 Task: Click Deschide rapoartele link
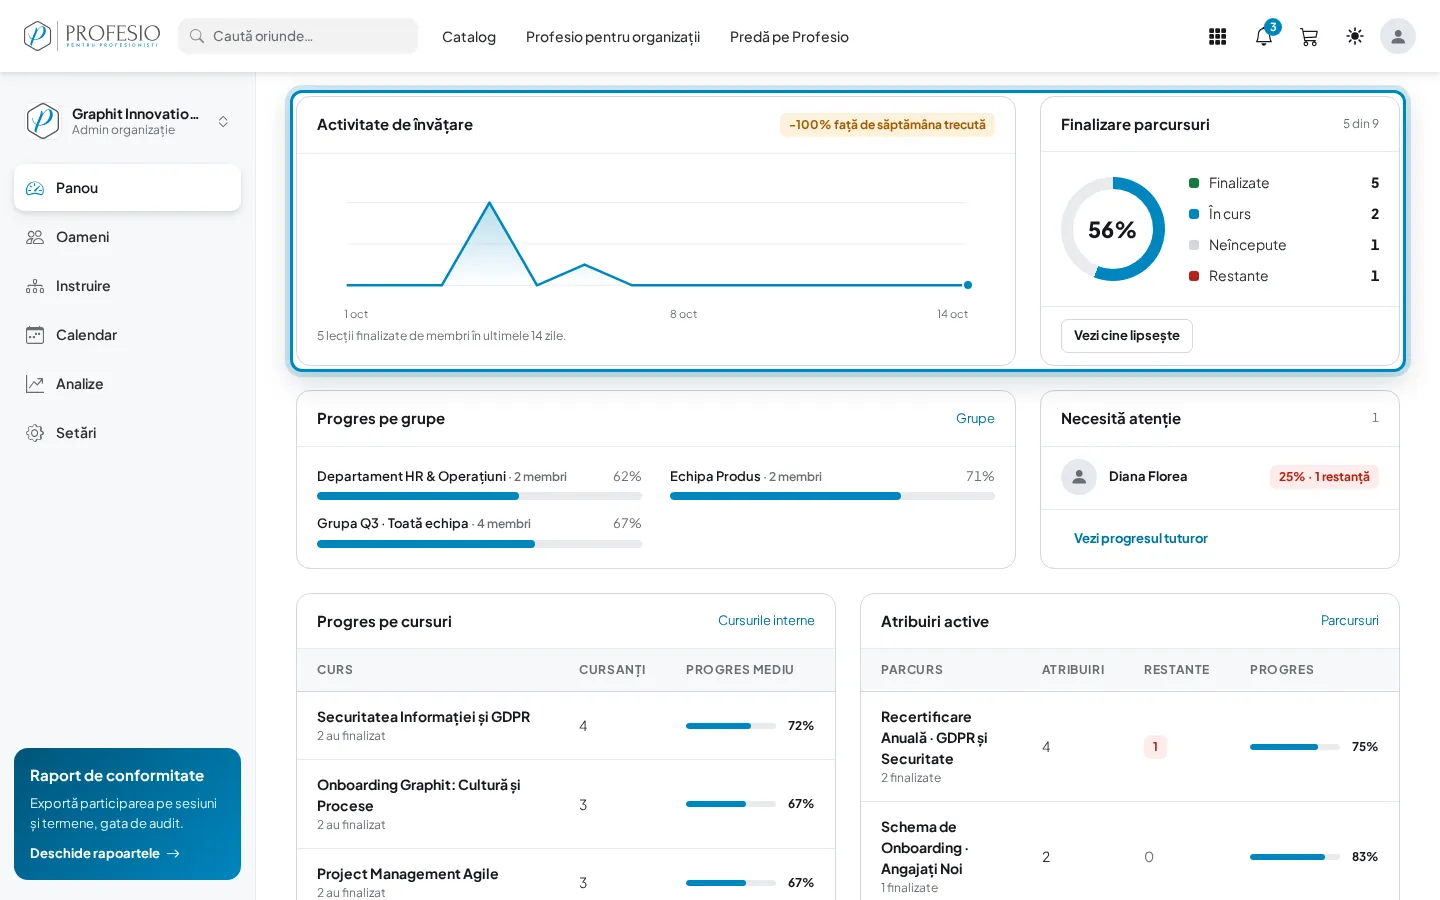pyautogui.click(x=105, y=853)
